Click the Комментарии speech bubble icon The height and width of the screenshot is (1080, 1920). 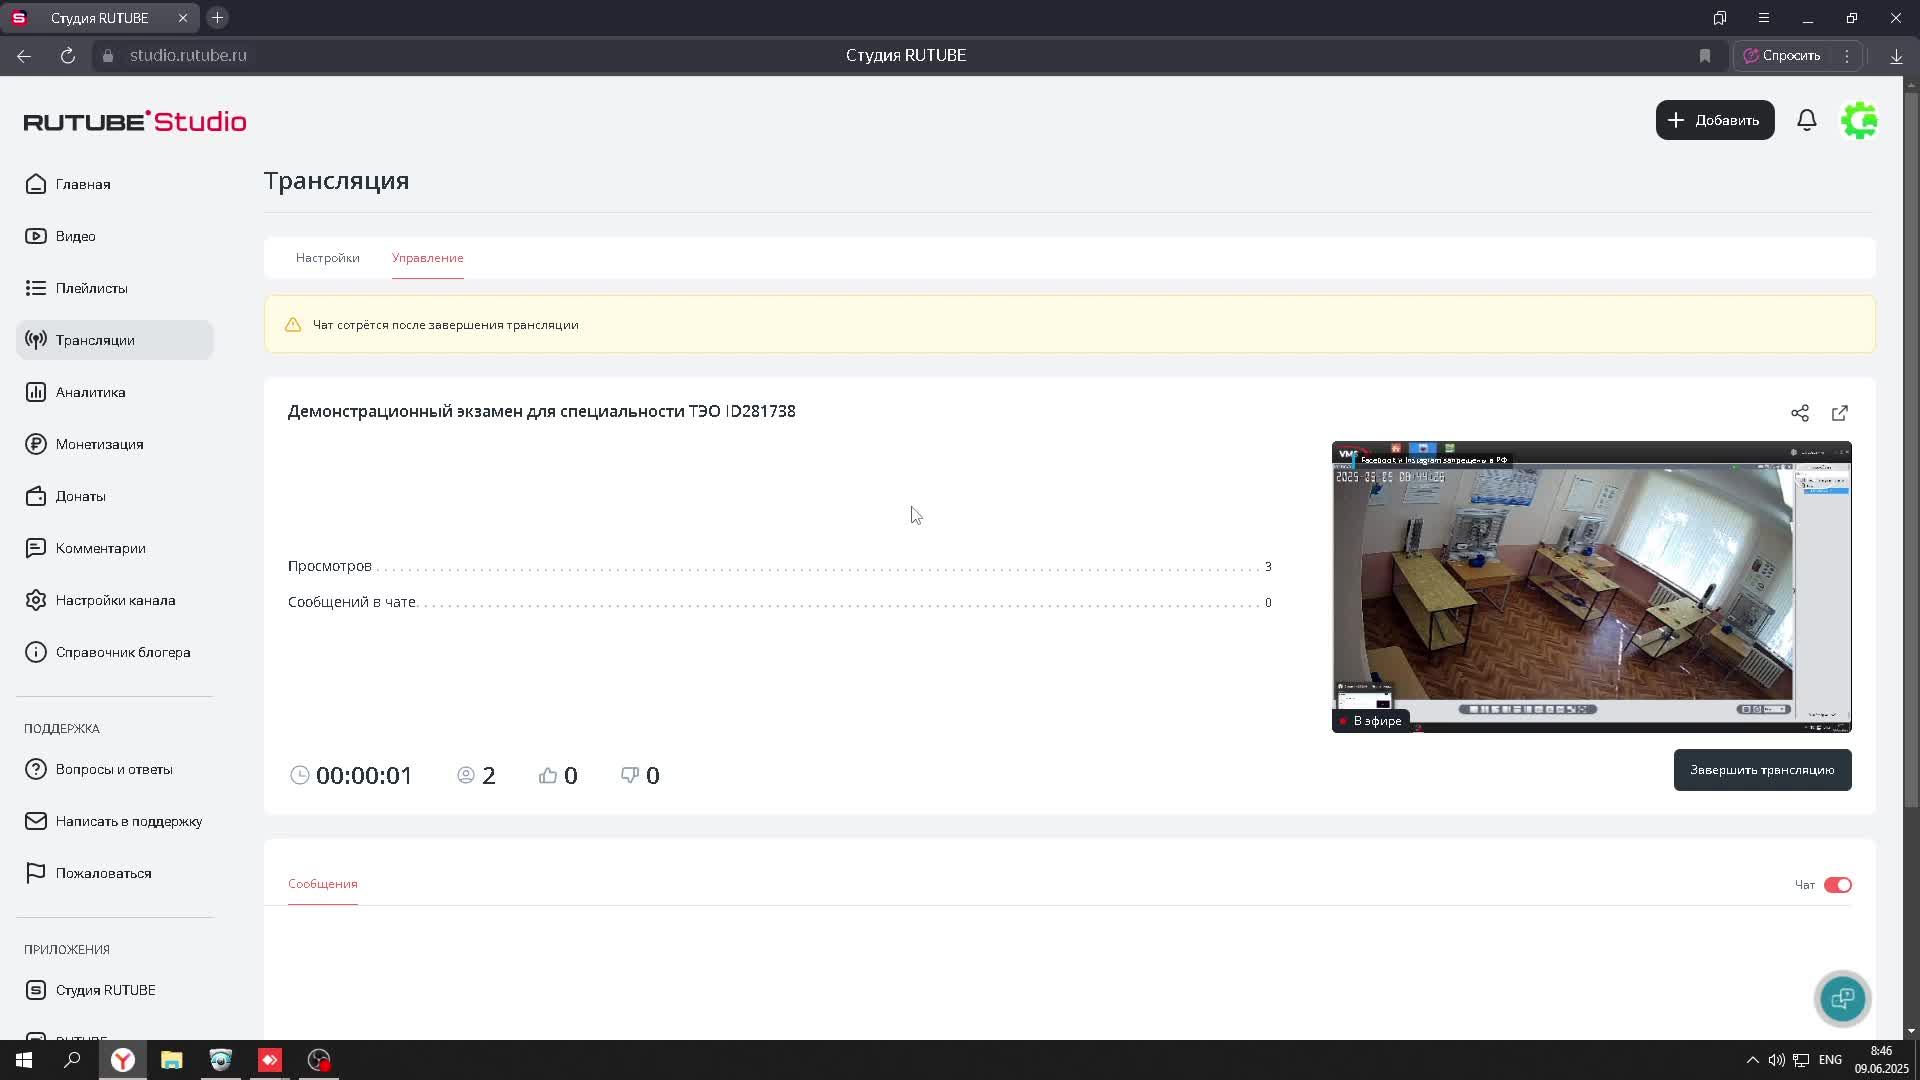[36, 548]
